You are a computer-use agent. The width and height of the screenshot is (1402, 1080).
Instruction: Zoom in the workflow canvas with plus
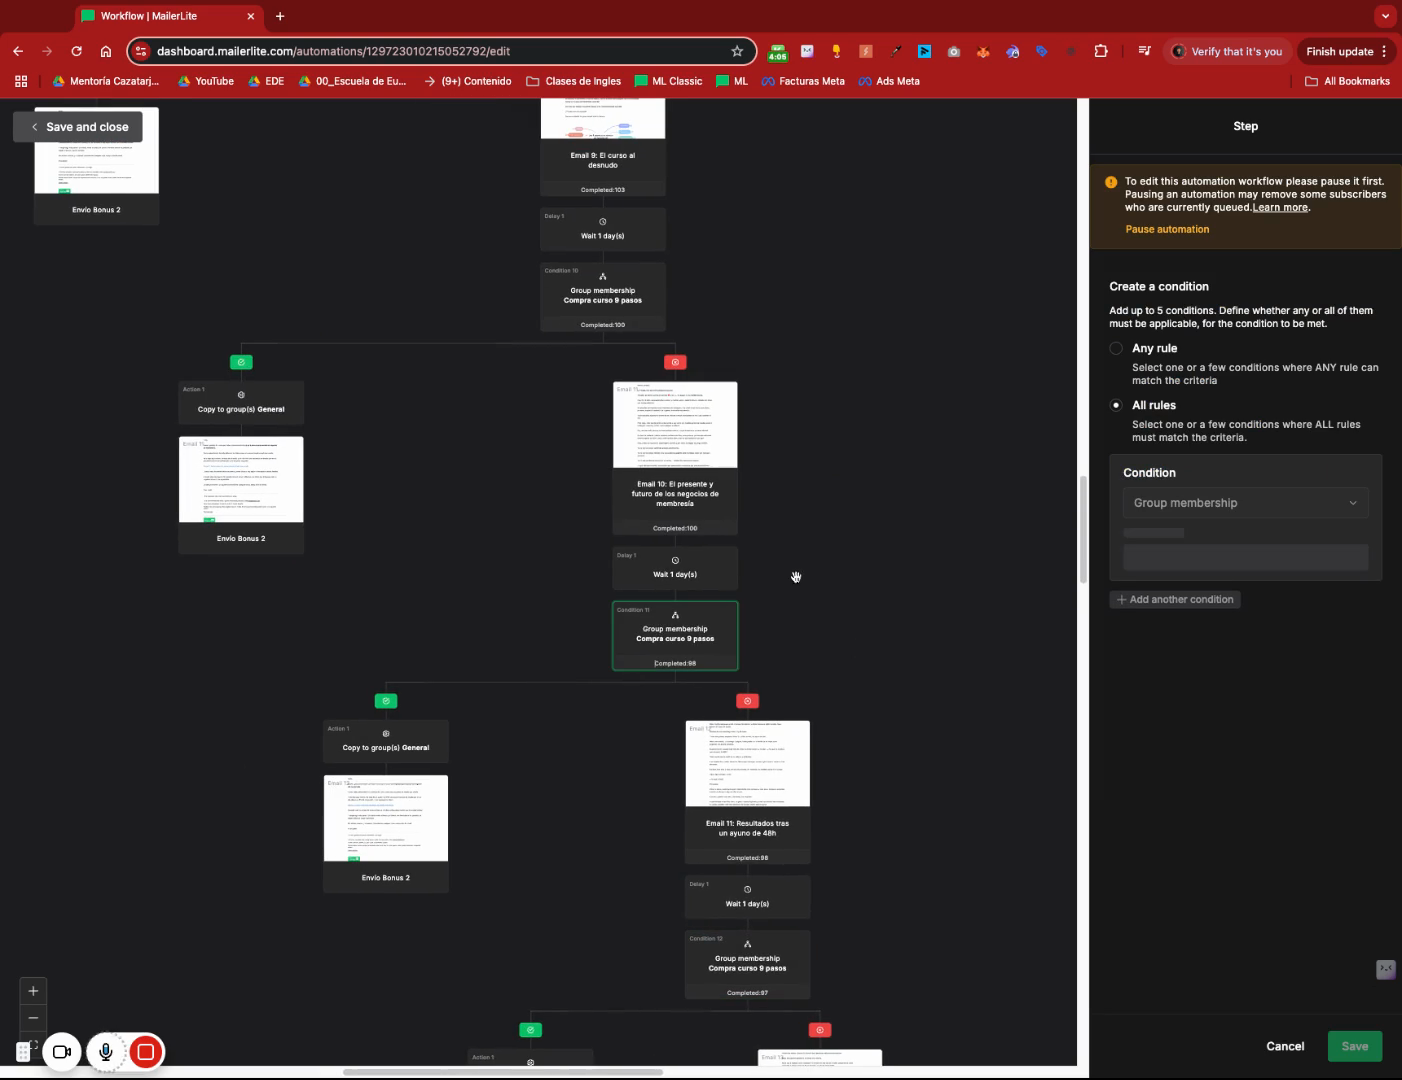[33, 991]
